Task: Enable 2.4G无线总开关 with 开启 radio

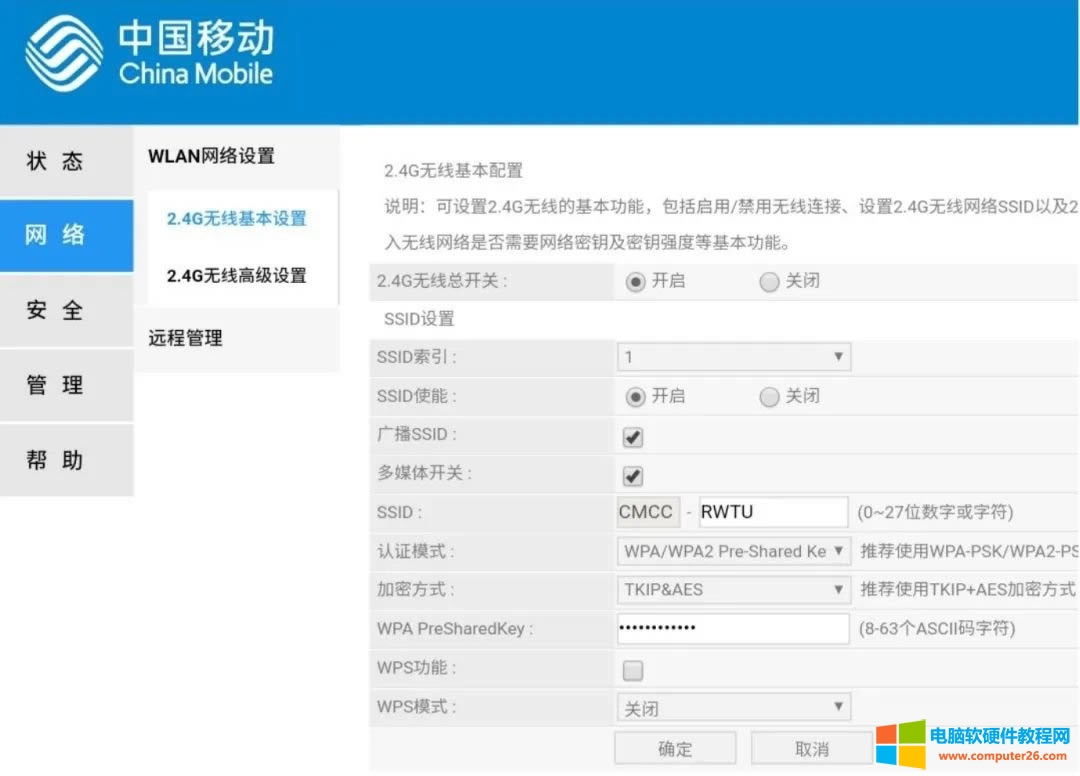Action: pos(635,282)
